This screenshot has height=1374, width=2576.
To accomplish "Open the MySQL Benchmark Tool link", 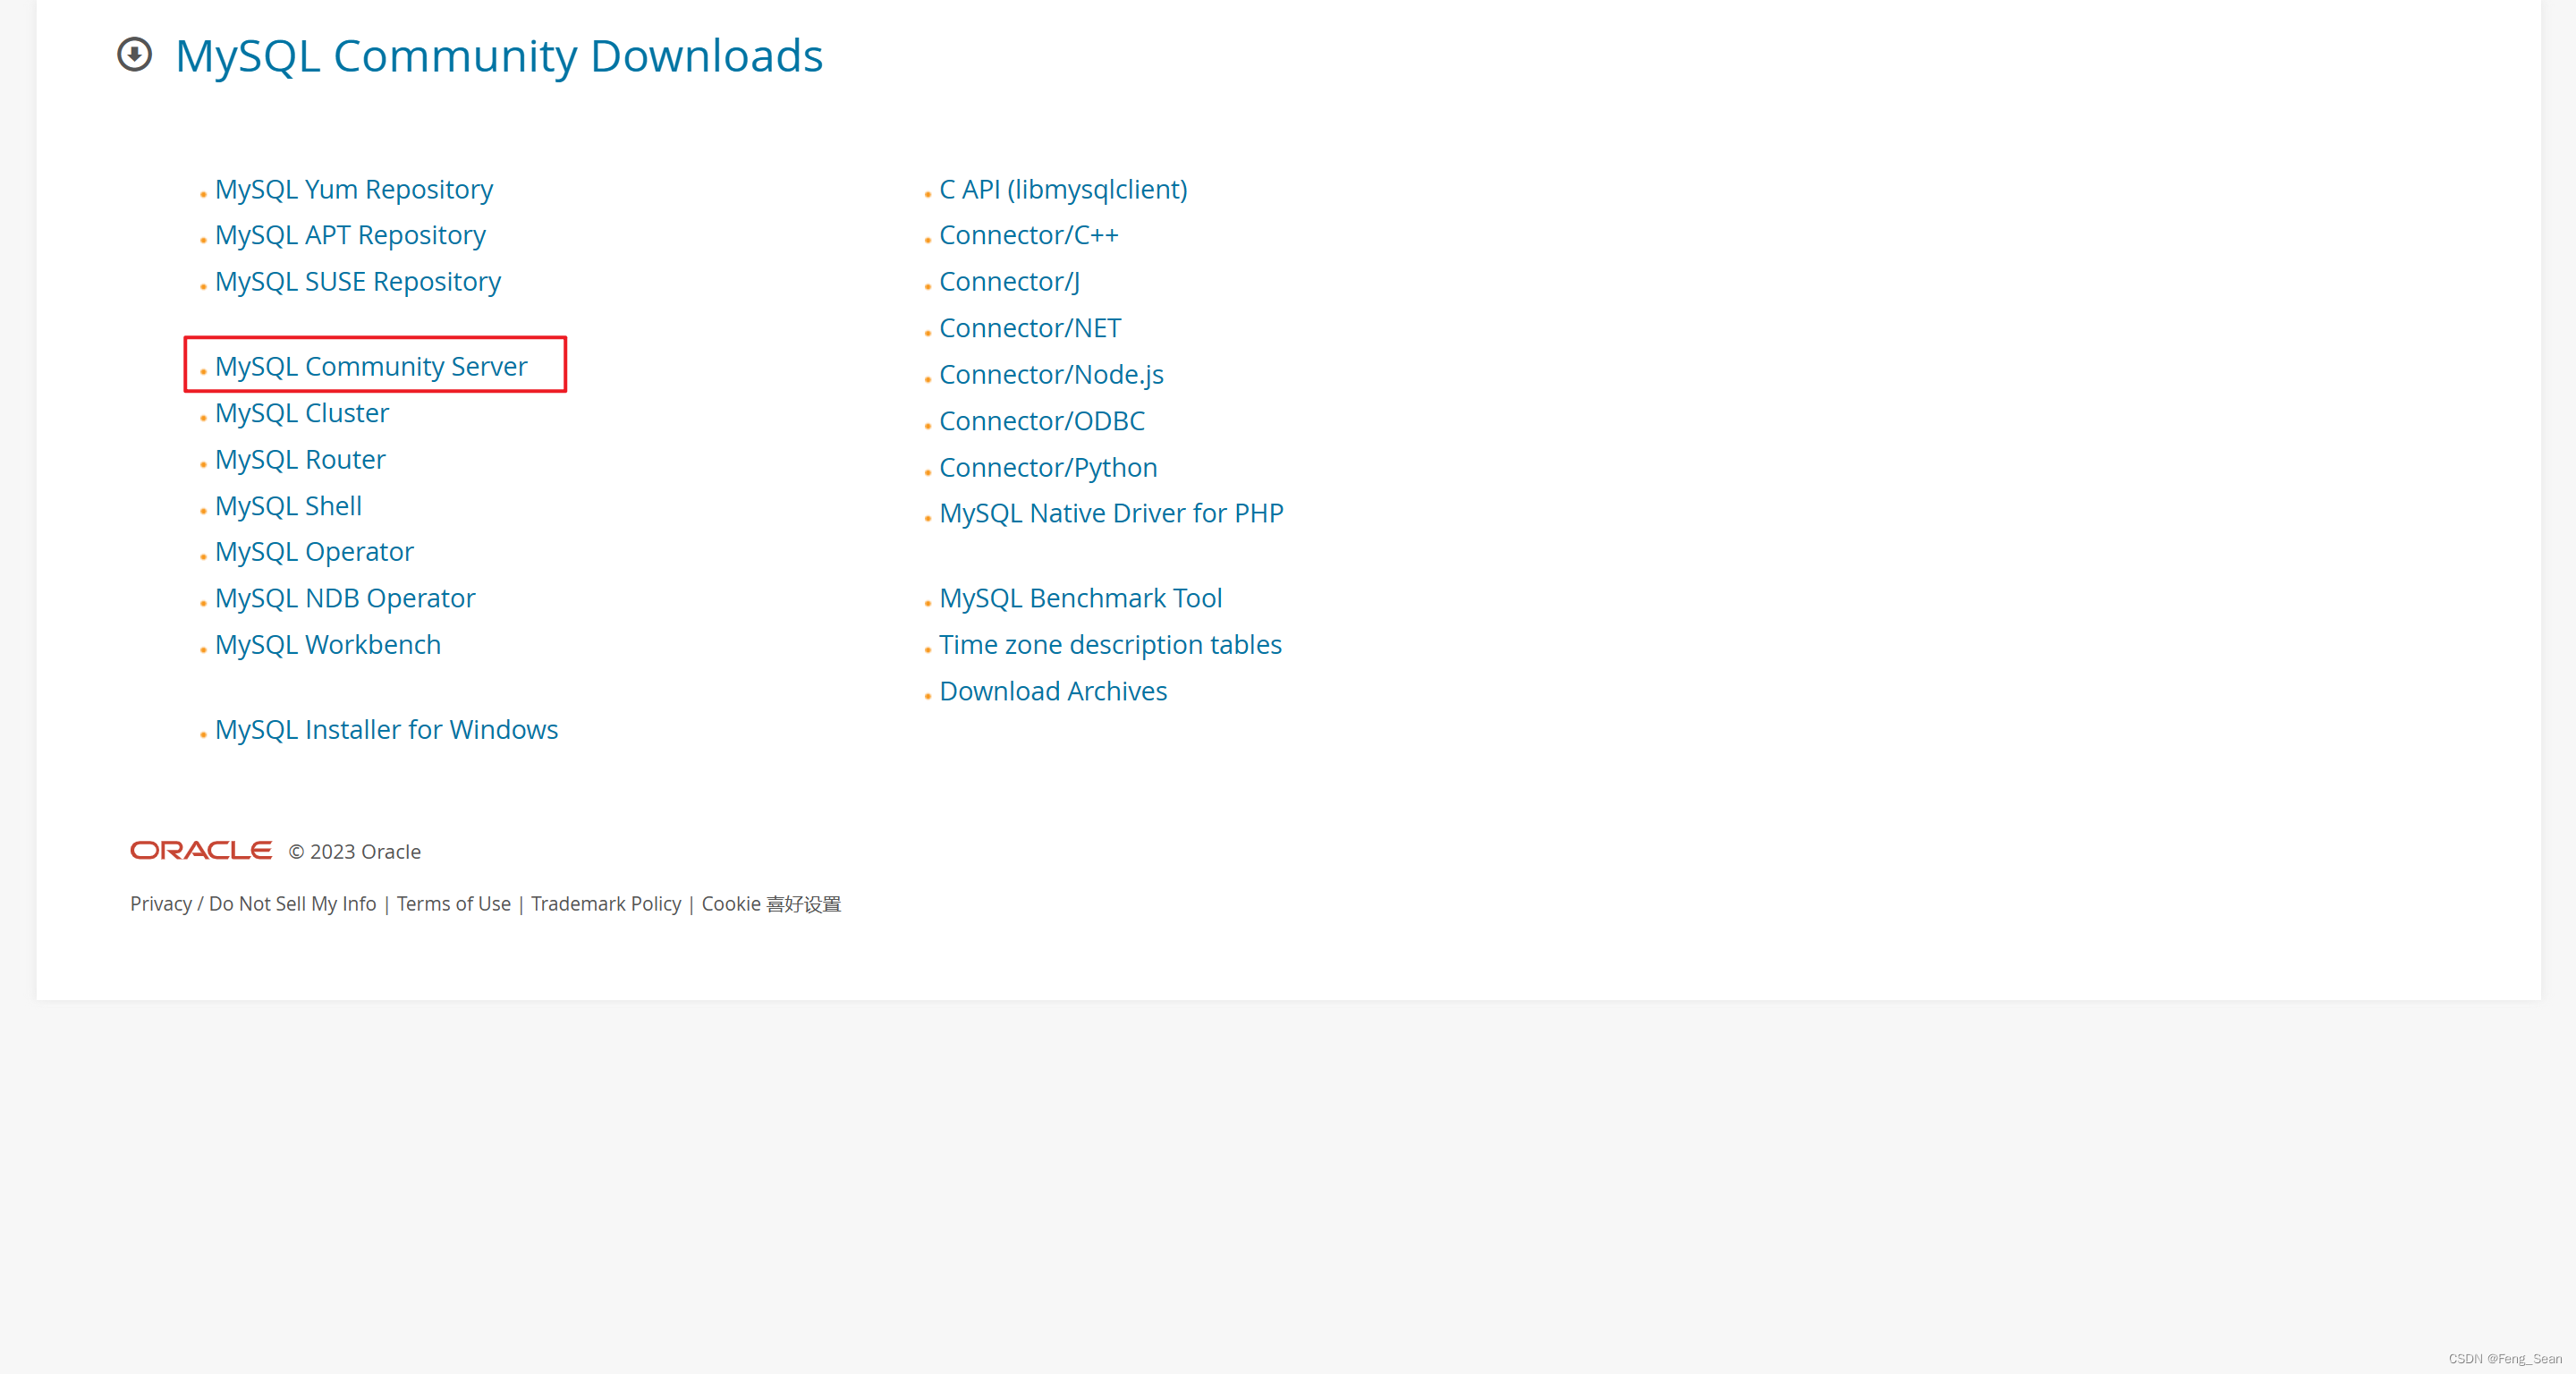I will [1080, 598].
